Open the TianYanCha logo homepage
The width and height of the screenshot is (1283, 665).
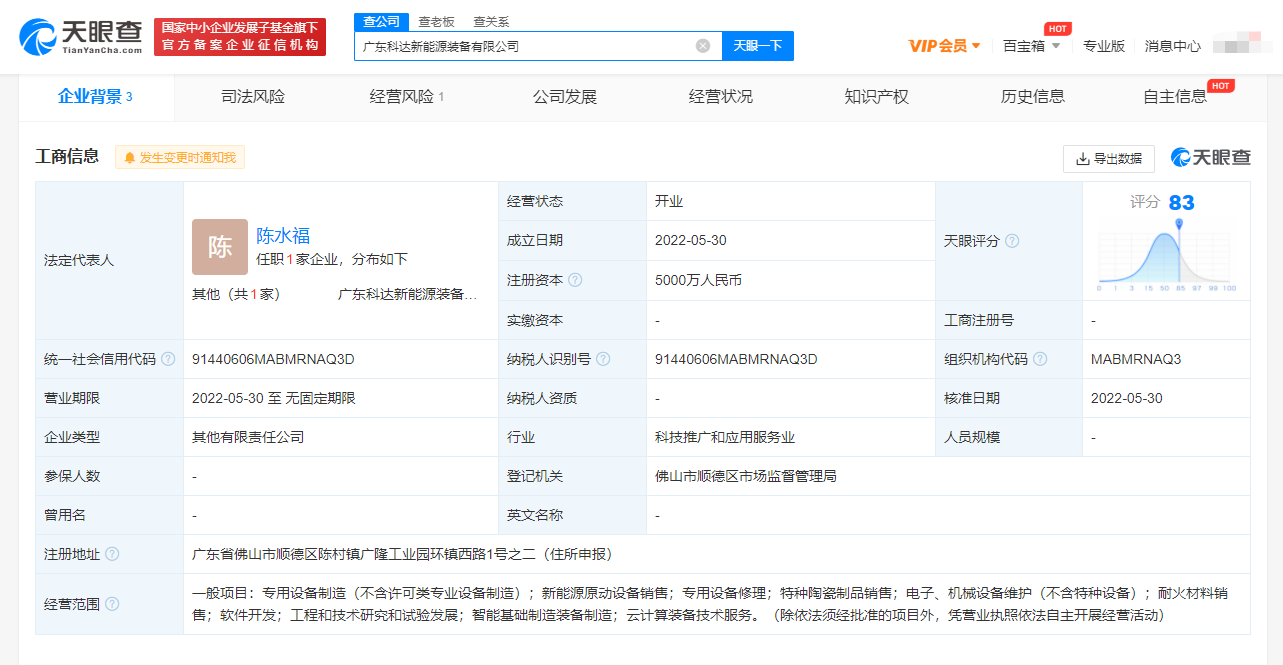click(x=81, y=37)
